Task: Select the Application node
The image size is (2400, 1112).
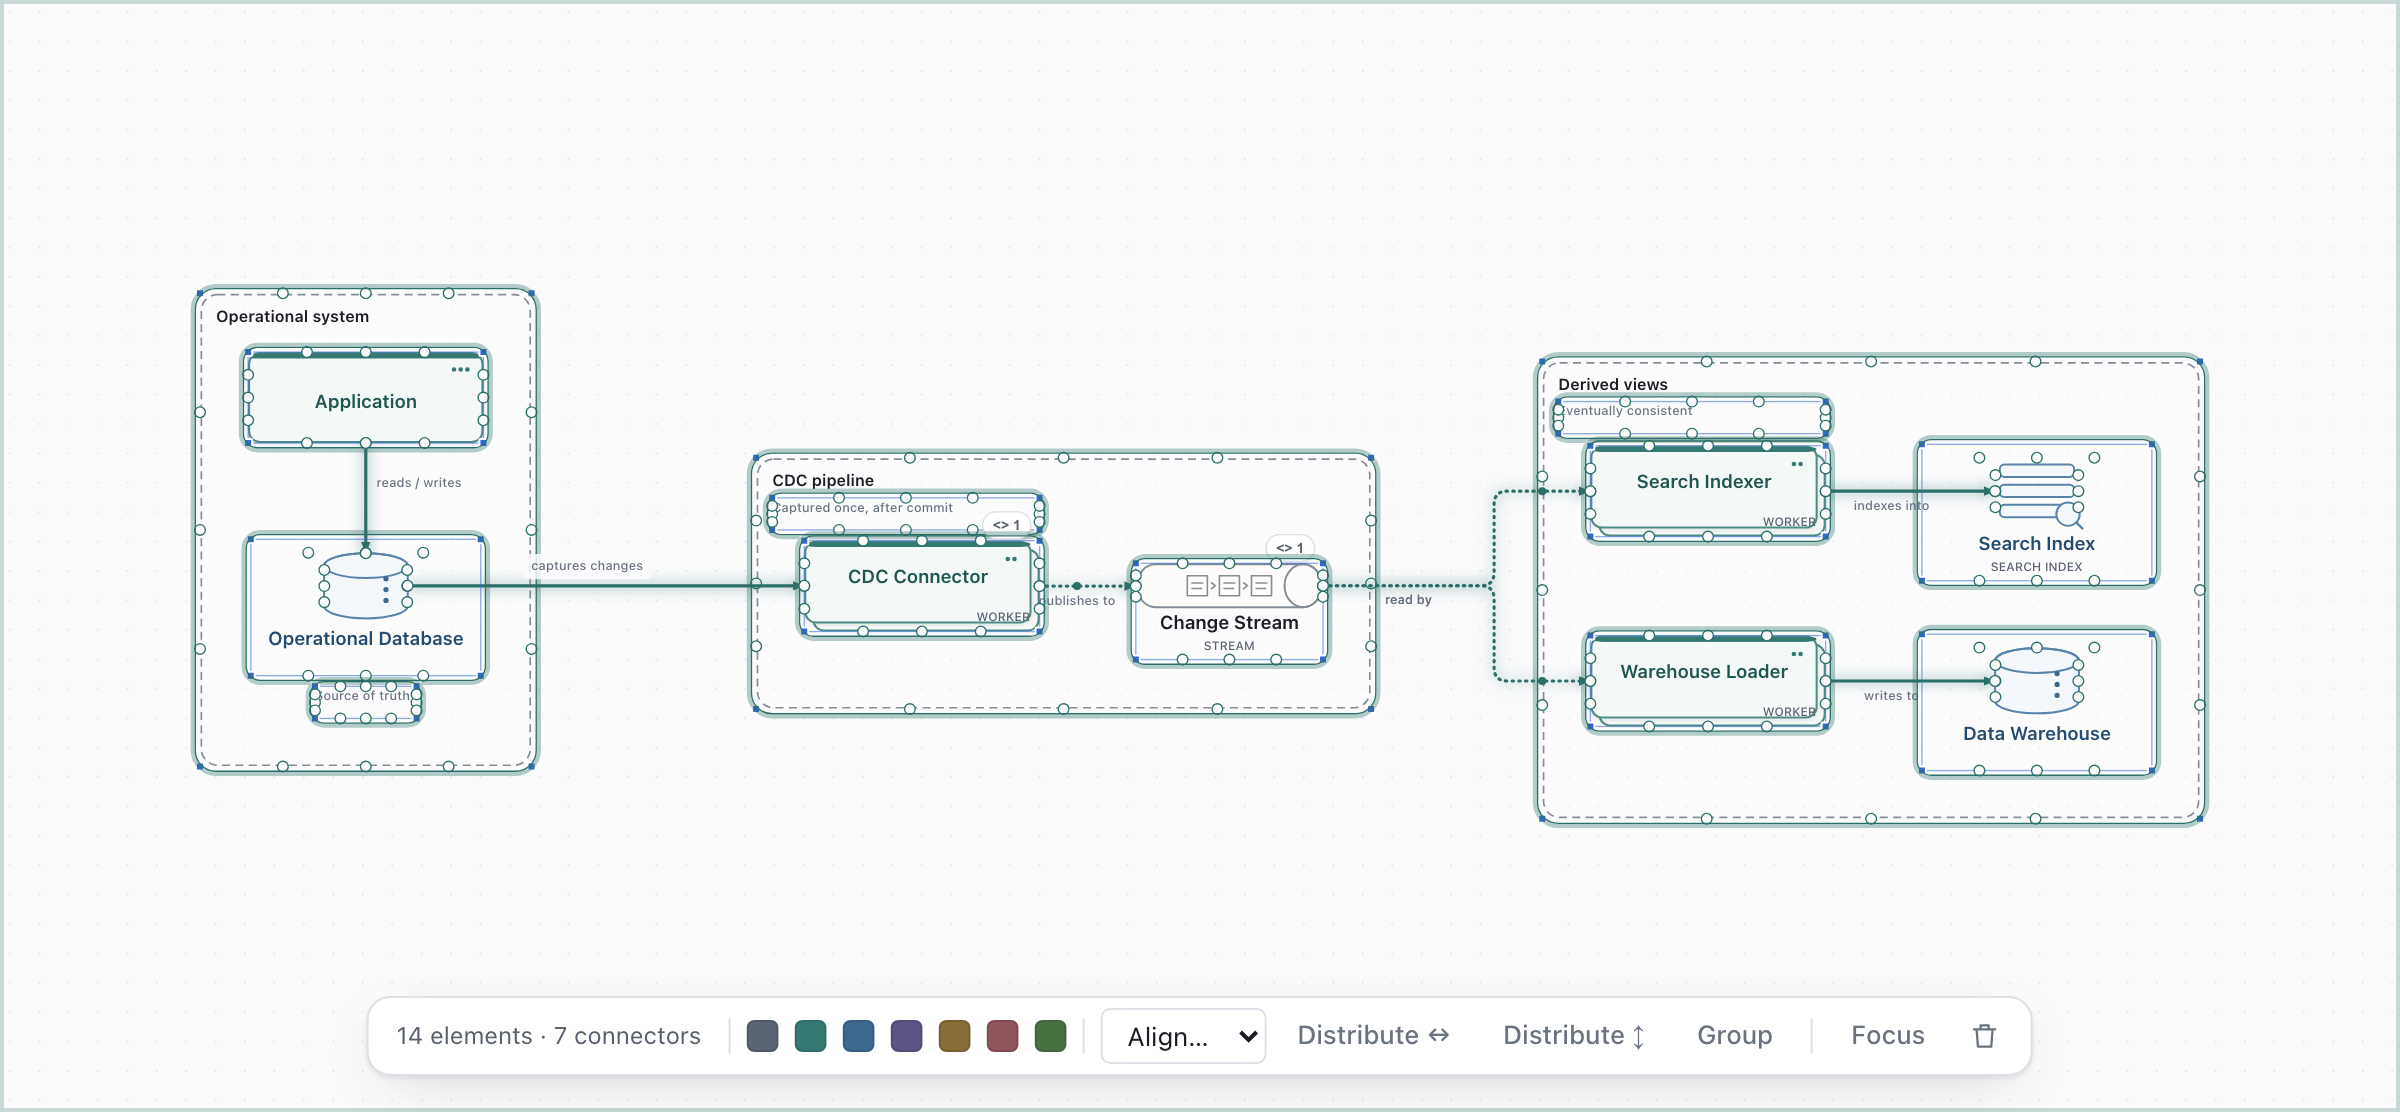Action: (366, 398)
